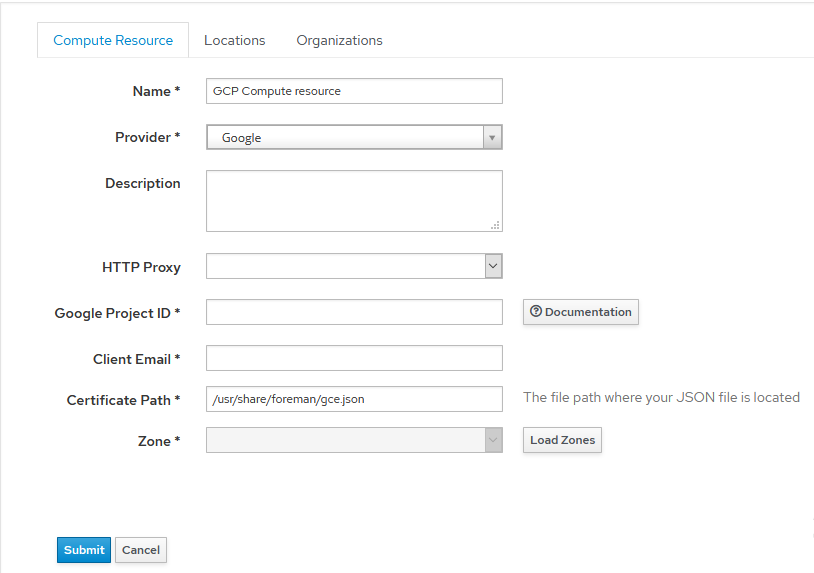Click the Cancel button
Viewport: 814px width, 573px height.
click(x=141, y=550)
